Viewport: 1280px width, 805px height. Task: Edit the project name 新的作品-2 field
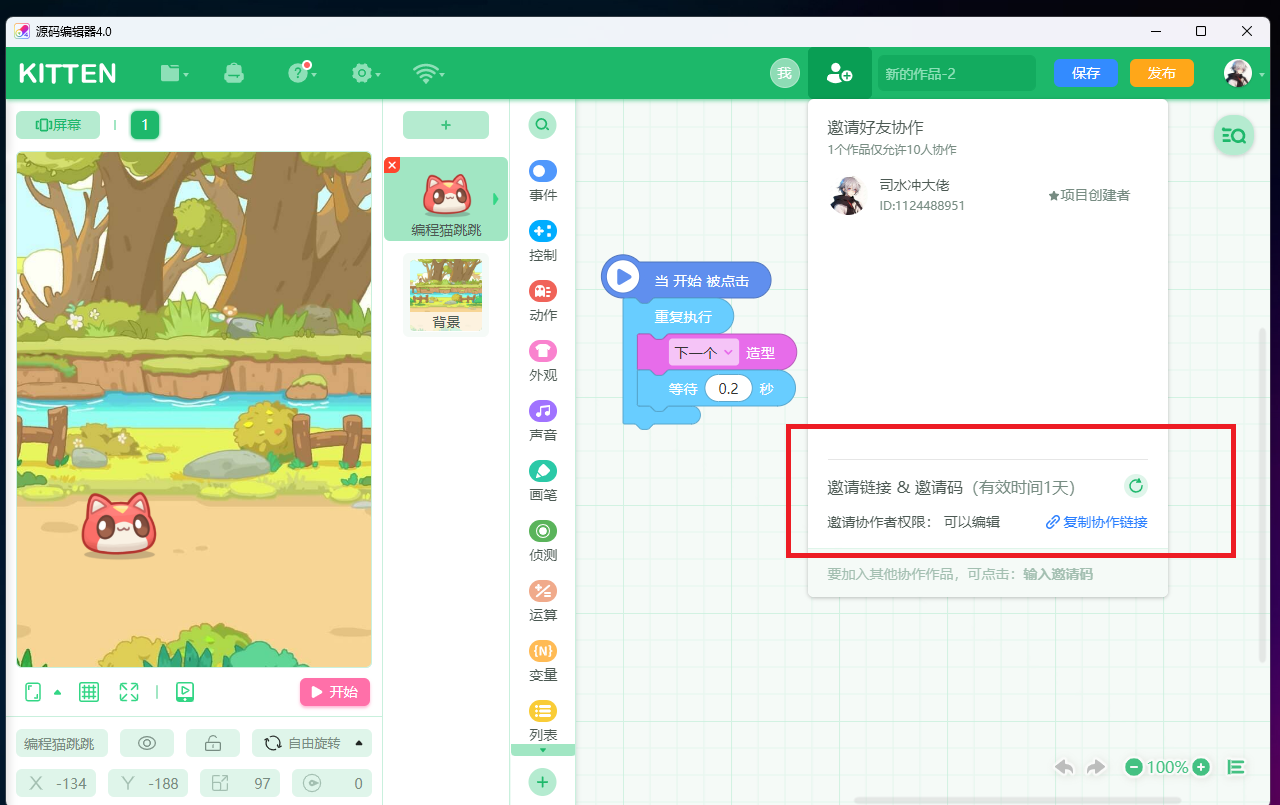[957, 73]
